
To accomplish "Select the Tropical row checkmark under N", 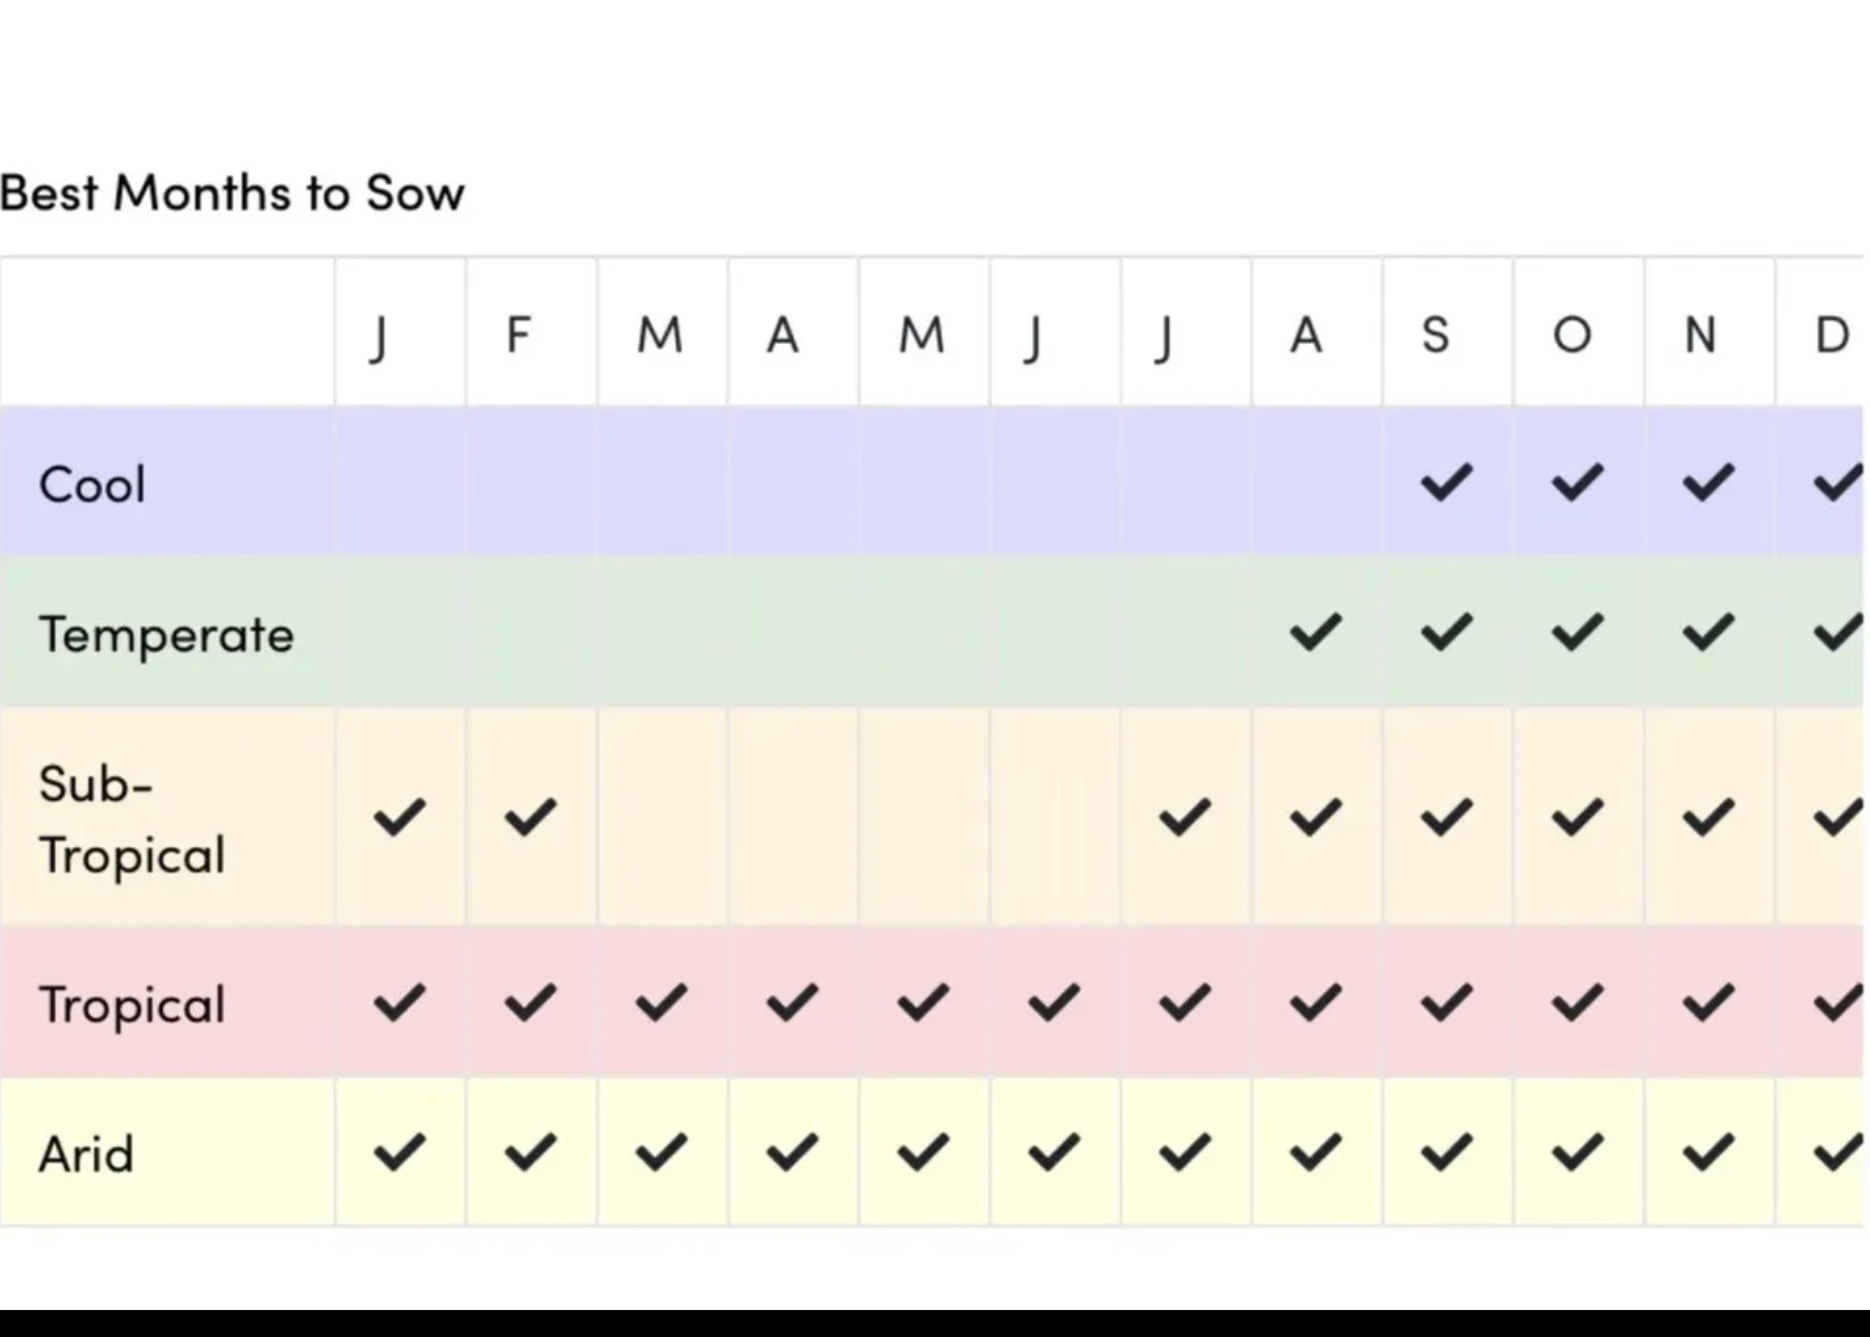I will pos(1708,1002).
